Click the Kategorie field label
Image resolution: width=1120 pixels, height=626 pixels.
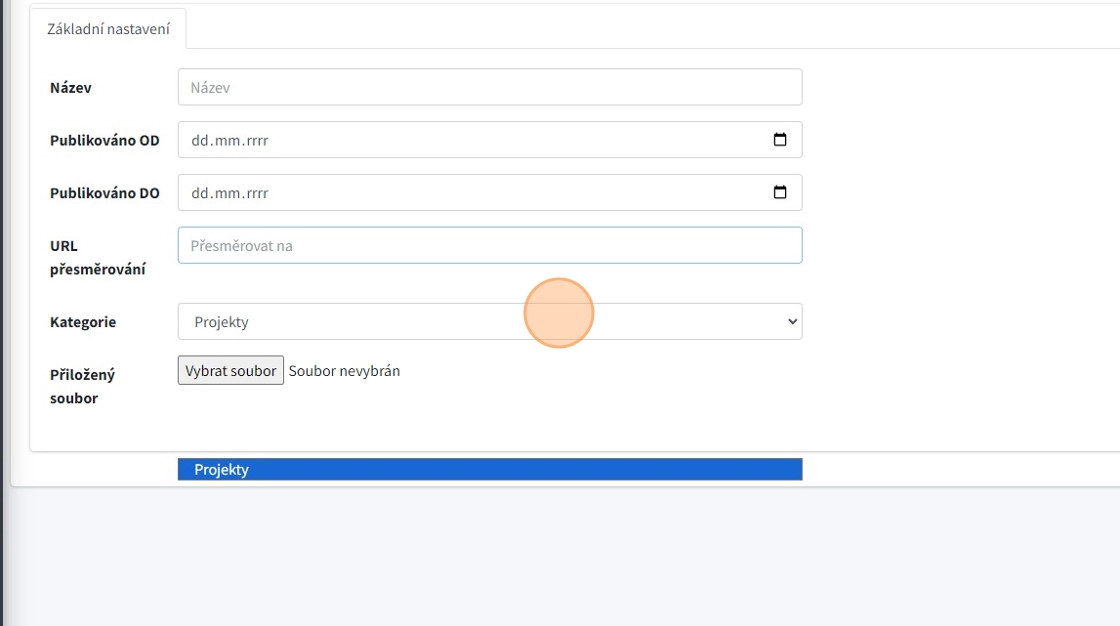point(83,322)
